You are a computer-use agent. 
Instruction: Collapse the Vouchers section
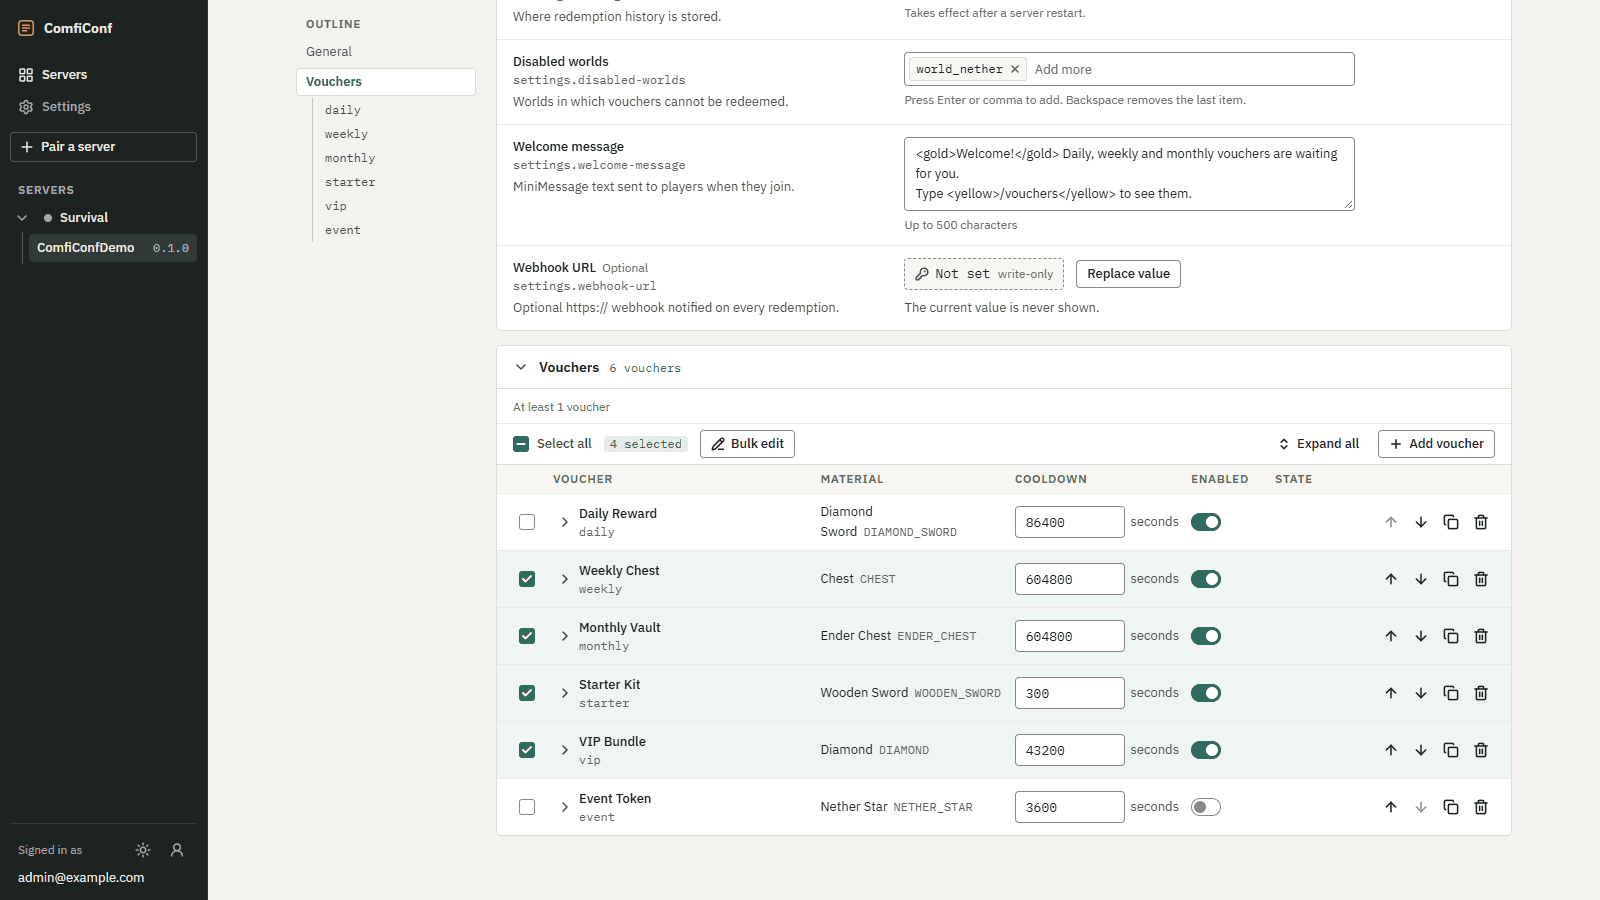521,367
